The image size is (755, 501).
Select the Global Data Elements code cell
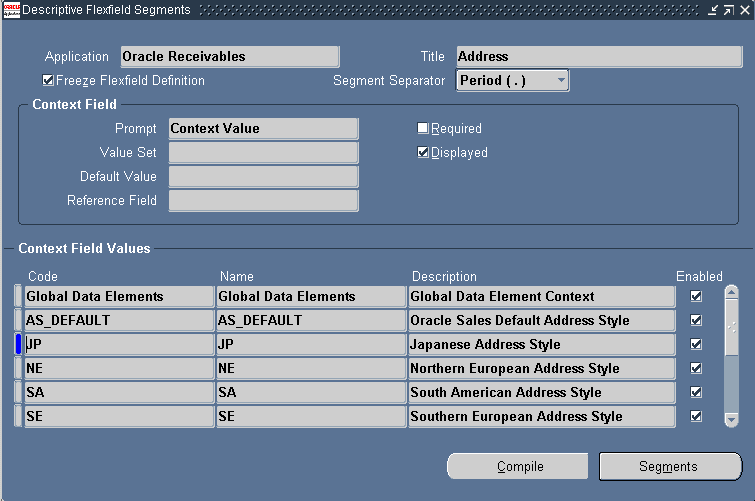119,296
